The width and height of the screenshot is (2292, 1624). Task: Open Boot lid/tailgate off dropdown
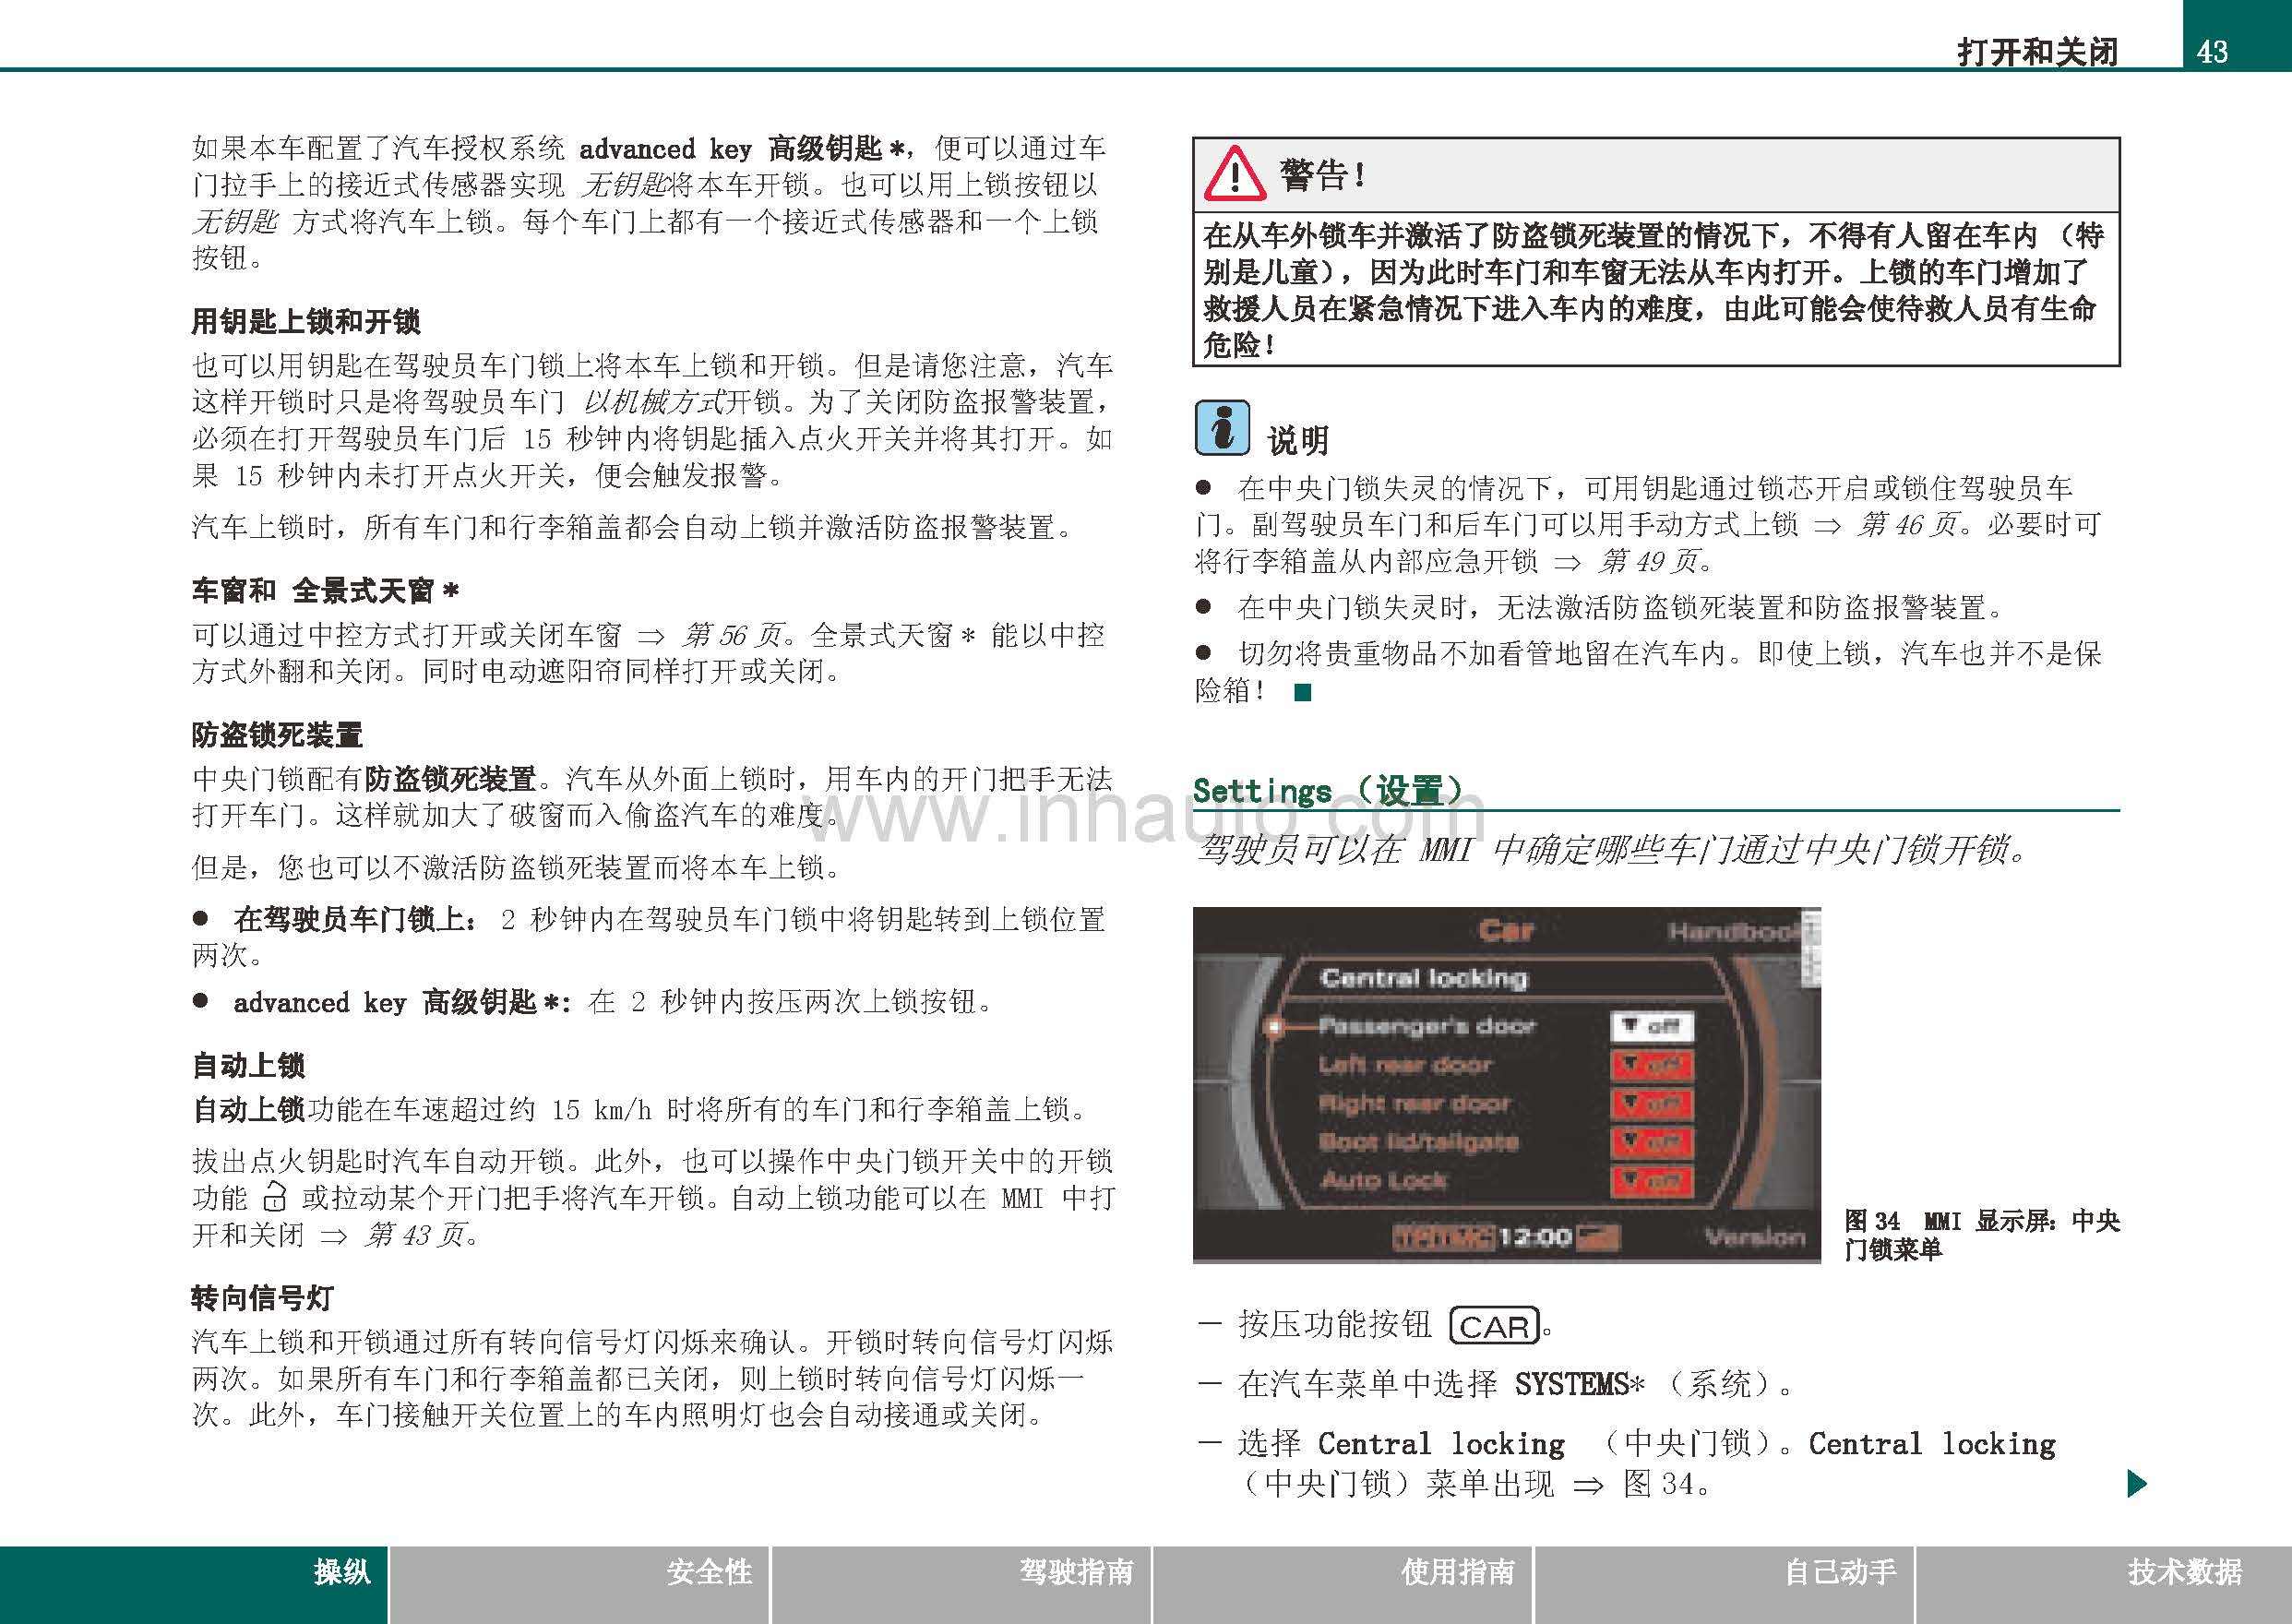click(x=1651, y=1142)
